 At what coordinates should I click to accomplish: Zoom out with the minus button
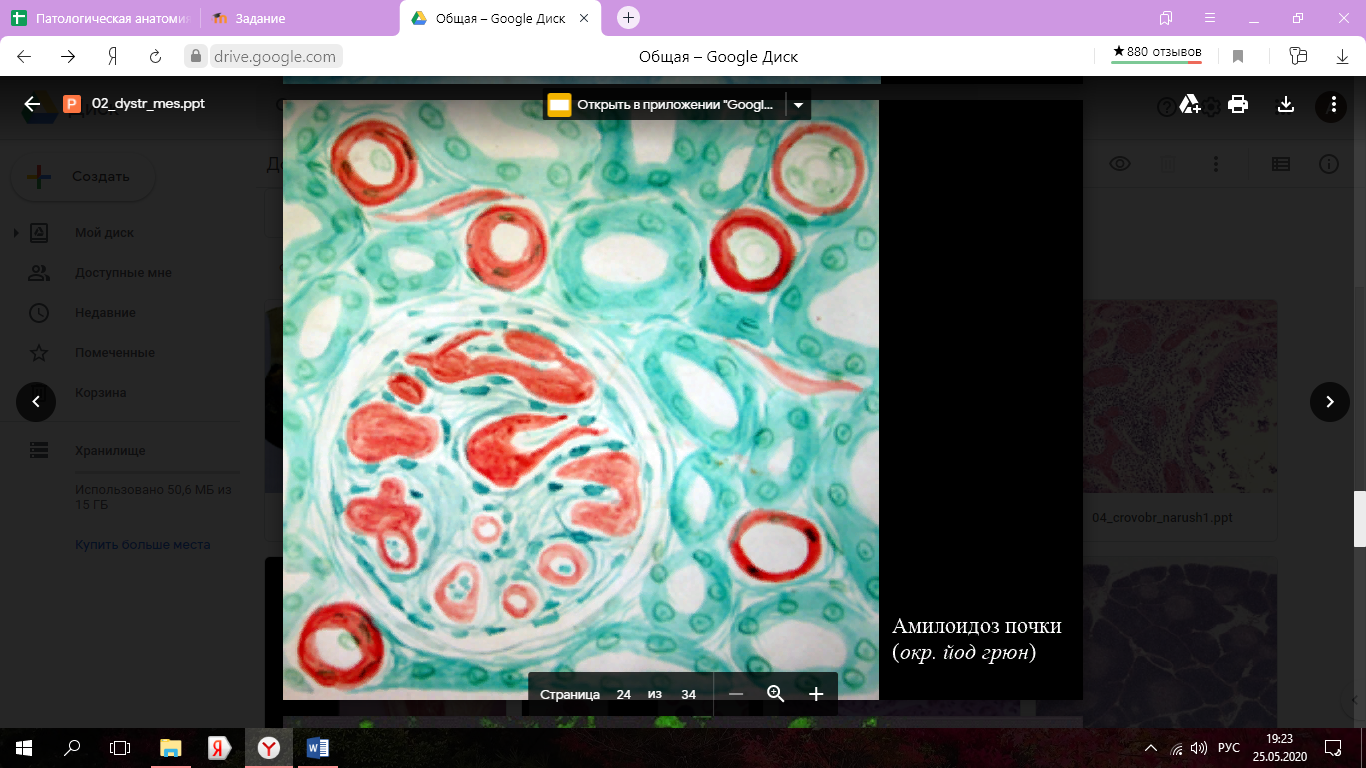point(736,694)
